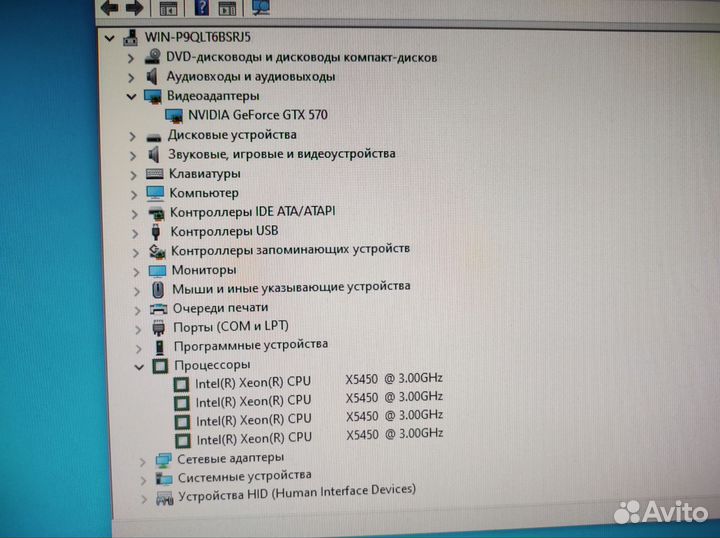Expand Контроллеры запоминающих устройств

[135, 252]
